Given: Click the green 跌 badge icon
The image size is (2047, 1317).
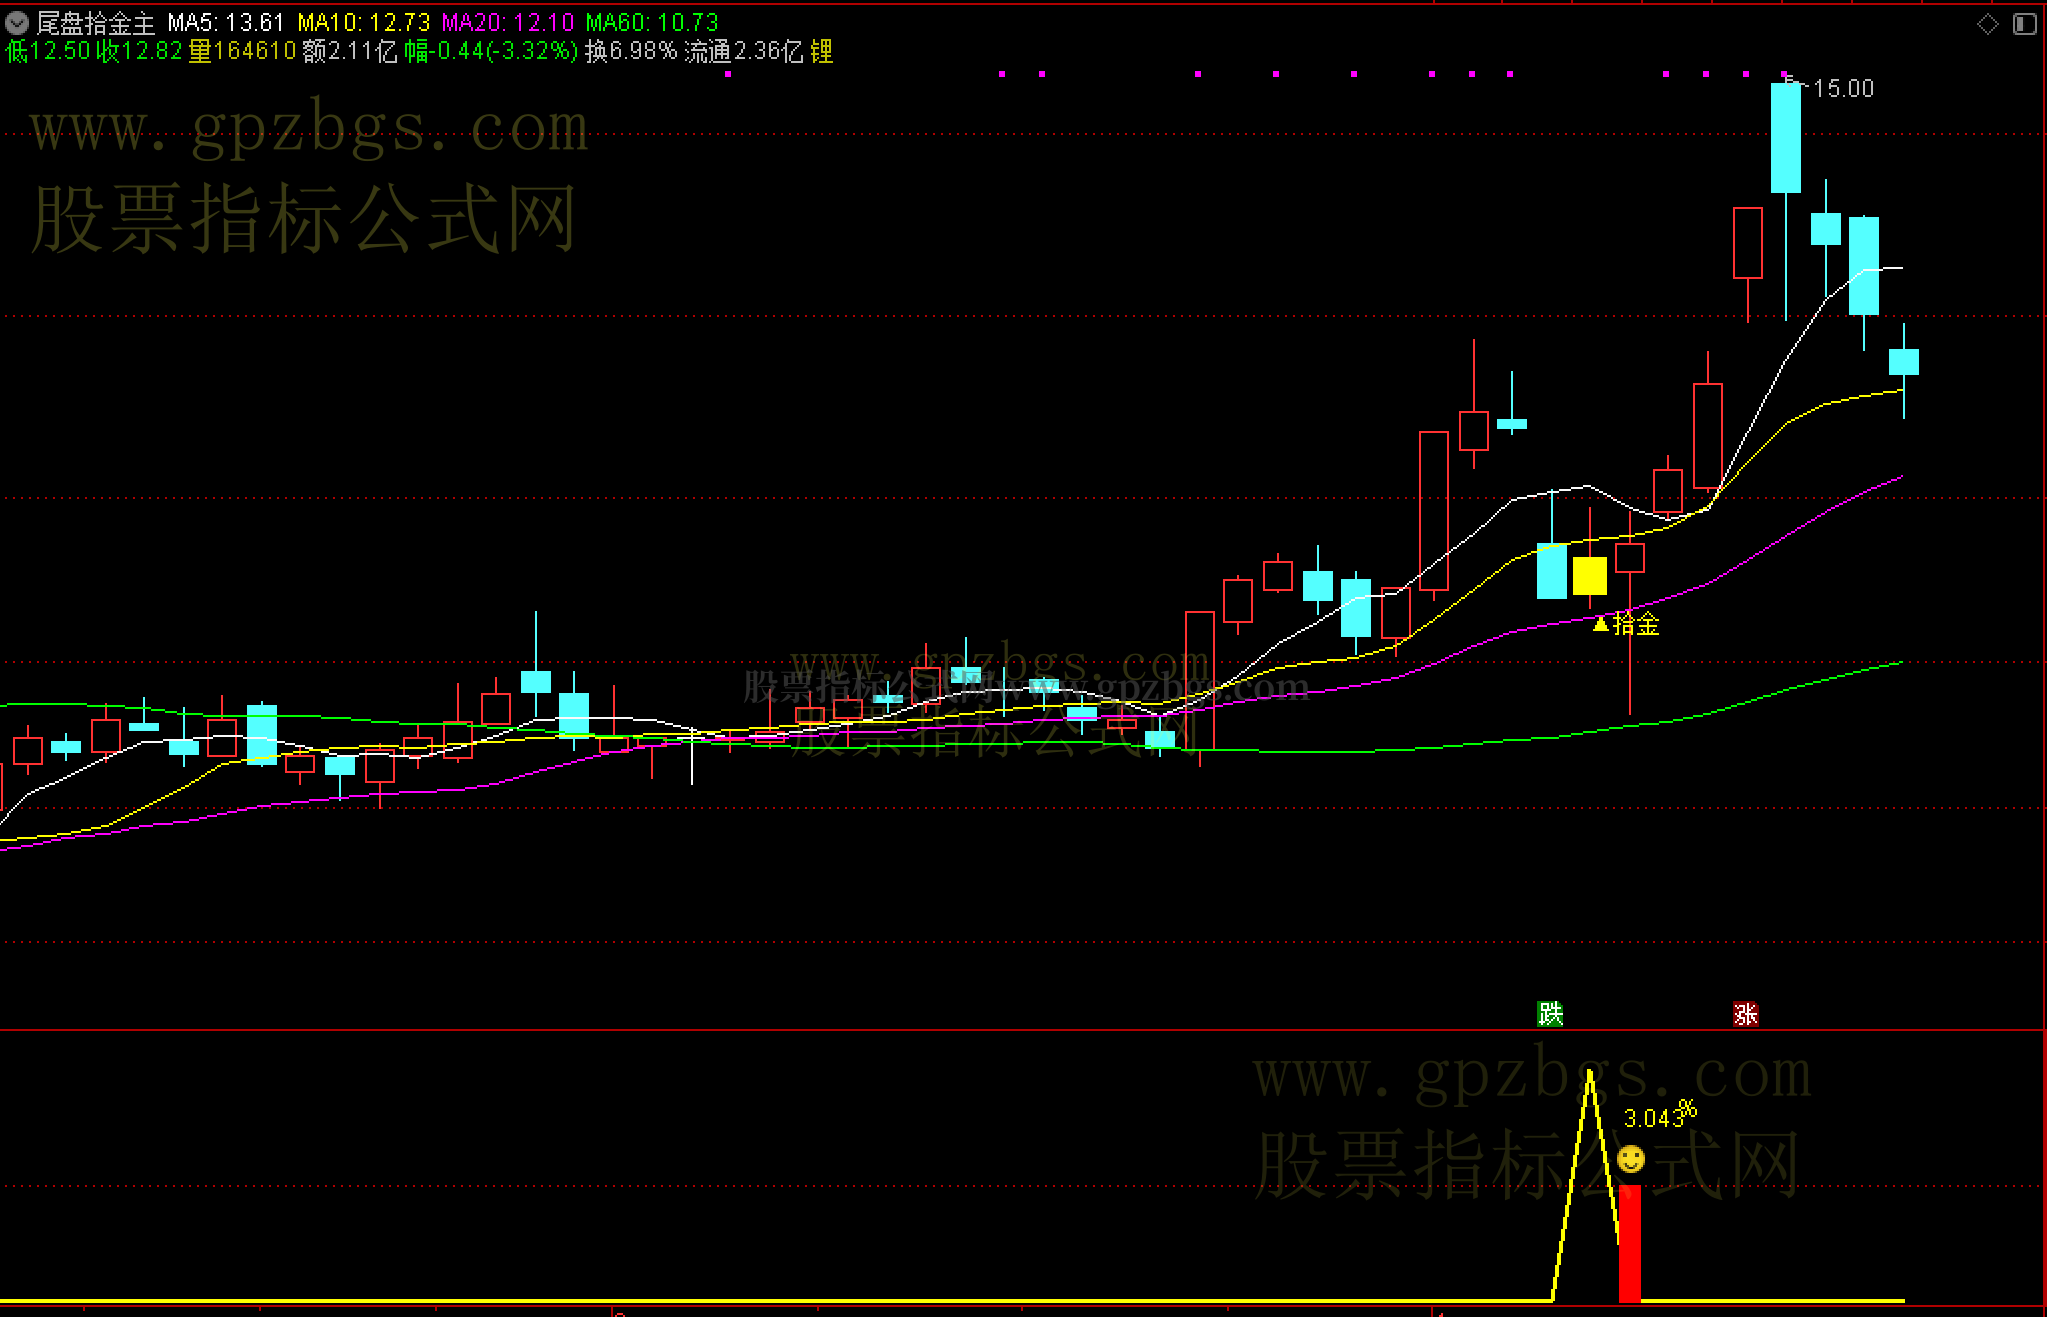Looking at the screenshot, I should (1550, 1014).
